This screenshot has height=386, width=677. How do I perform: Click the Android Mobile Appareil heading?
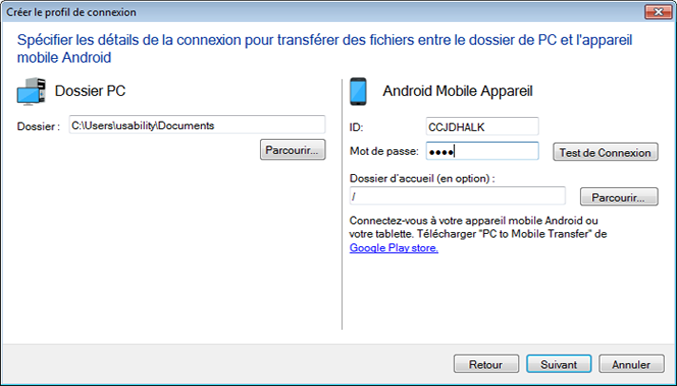458,91
